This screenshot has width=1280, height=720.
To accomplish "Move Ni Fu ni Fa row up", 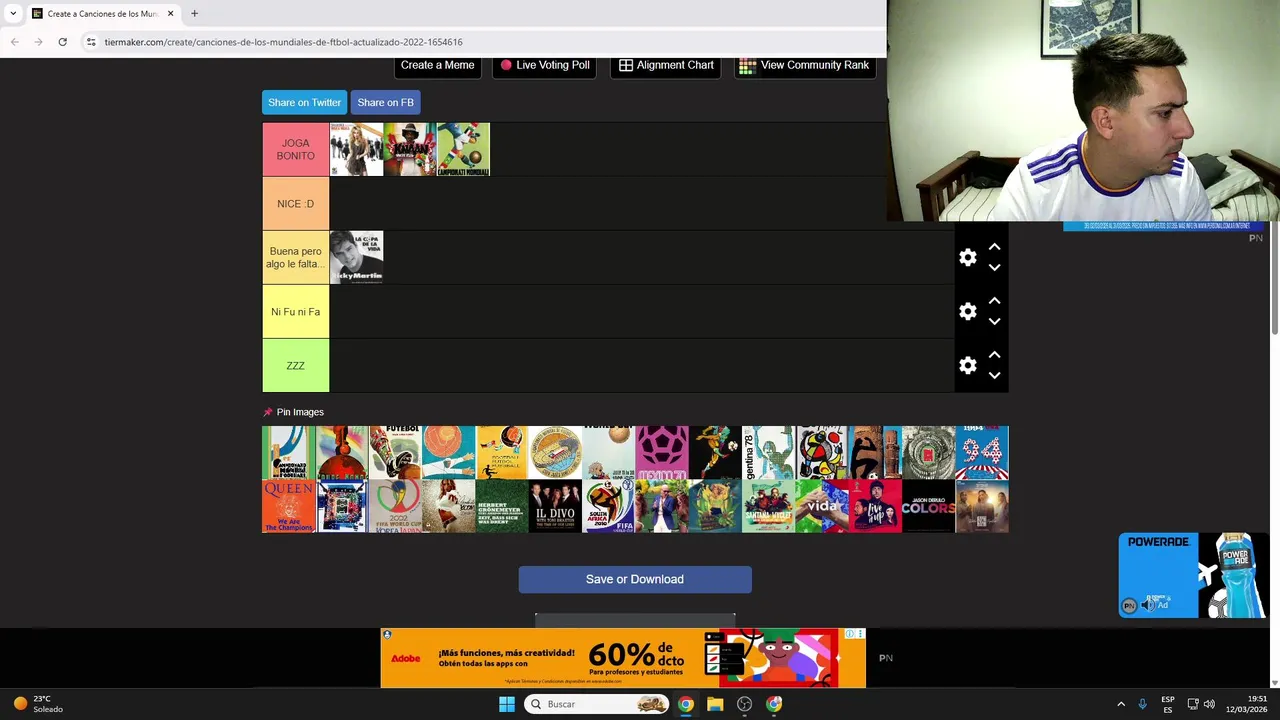I will pyautogui.click(x=994, y=301).
